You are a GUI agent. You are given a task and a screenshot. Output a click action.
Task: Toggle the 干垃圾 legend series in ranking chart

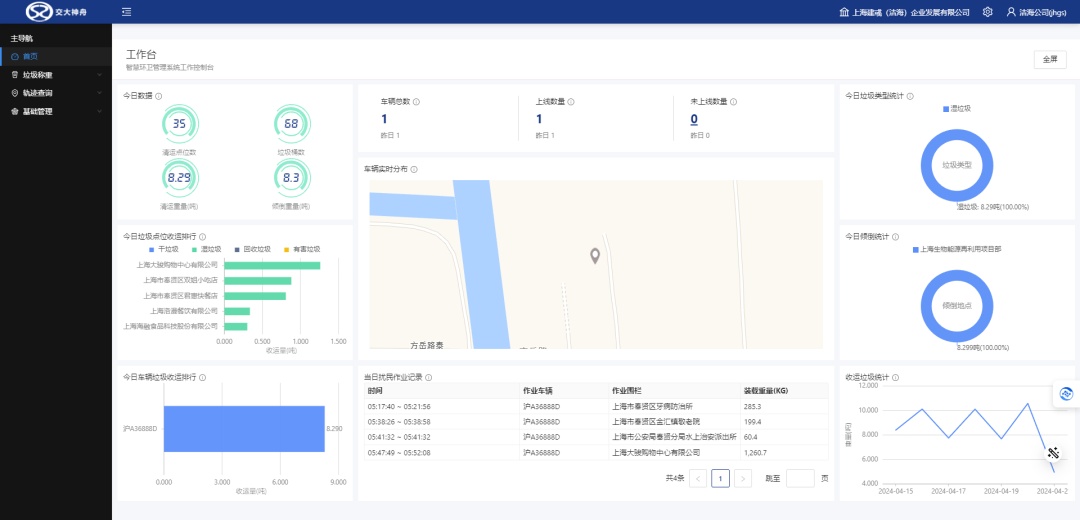tap(163, 249)
